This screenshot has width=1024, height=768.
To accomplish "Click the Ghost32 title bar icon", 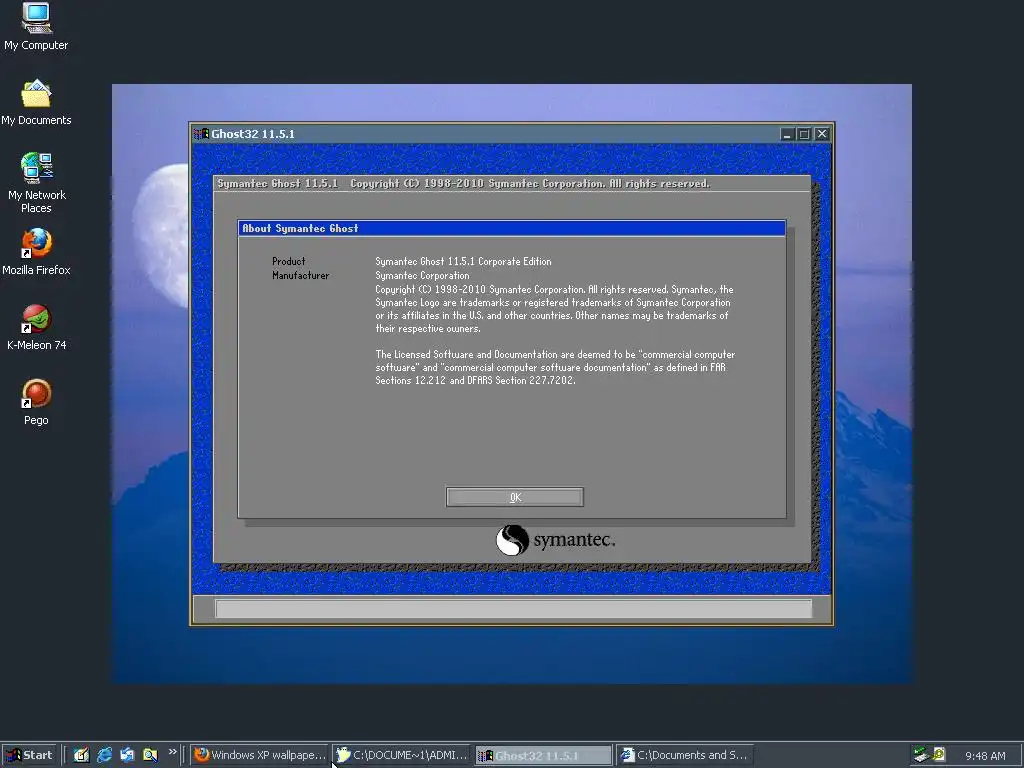I will pyautogui.click(x=201, y=134).
